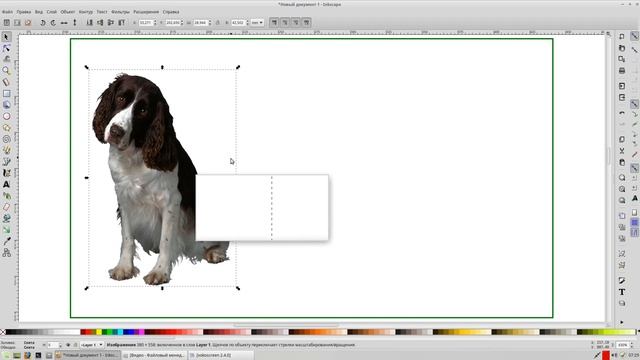The image size is (640, 360).
Task: Toggle fourth affect button (move patterns)
Action: tap(306, 22)
